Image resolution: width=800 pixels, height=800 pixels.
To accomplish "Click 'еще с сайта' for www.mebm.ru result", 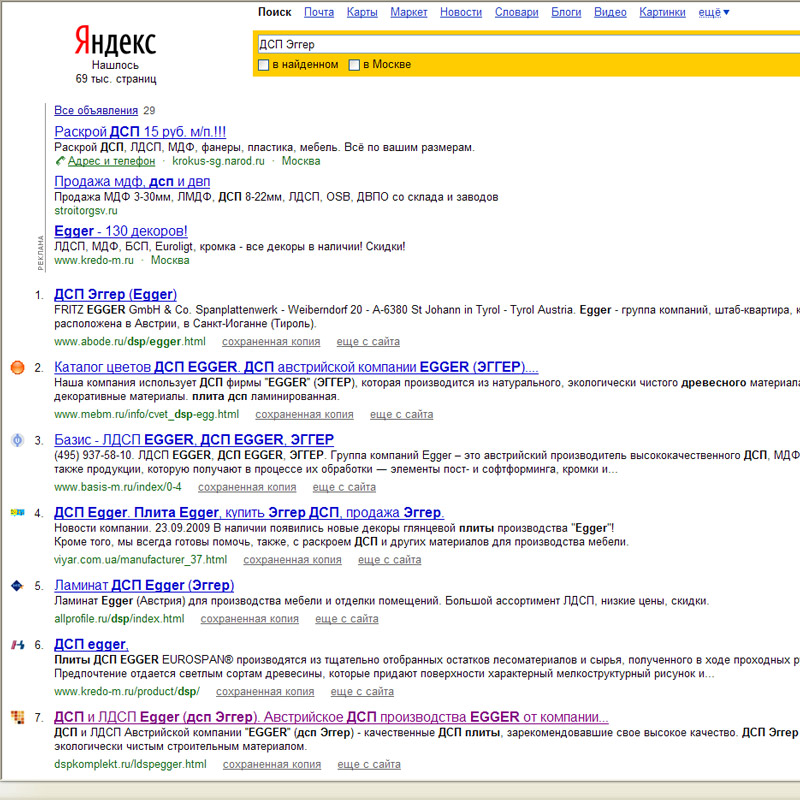I will click(402, 415).
